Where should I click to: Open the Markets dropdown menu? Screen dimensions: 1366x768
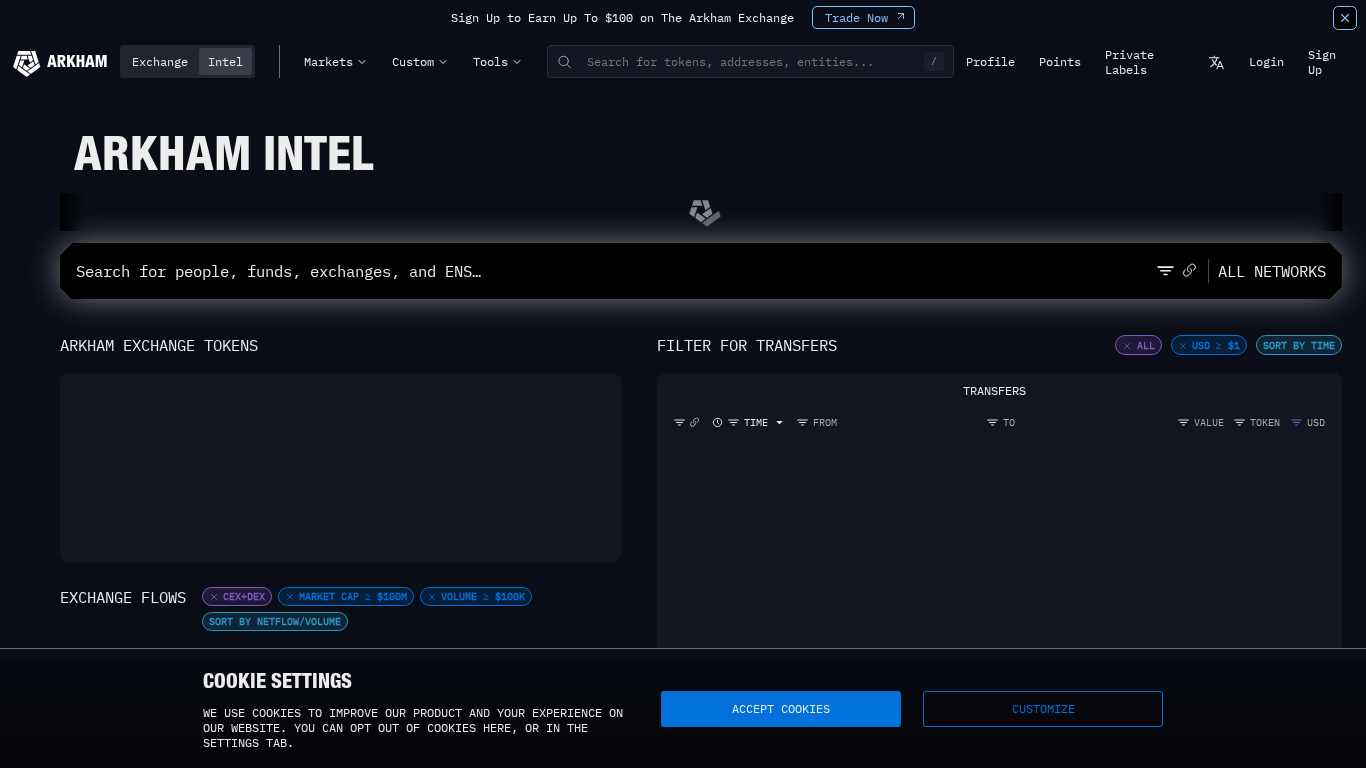pyautogui.click(x=335, y=62)
